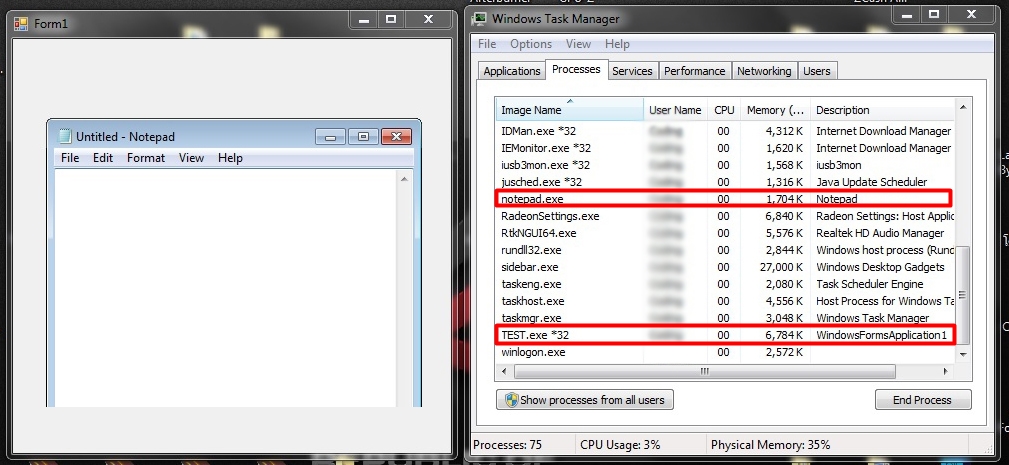Screen dimensions: 1009x465
Task: Switch to the Performance tab
Action: click(694, 71)
